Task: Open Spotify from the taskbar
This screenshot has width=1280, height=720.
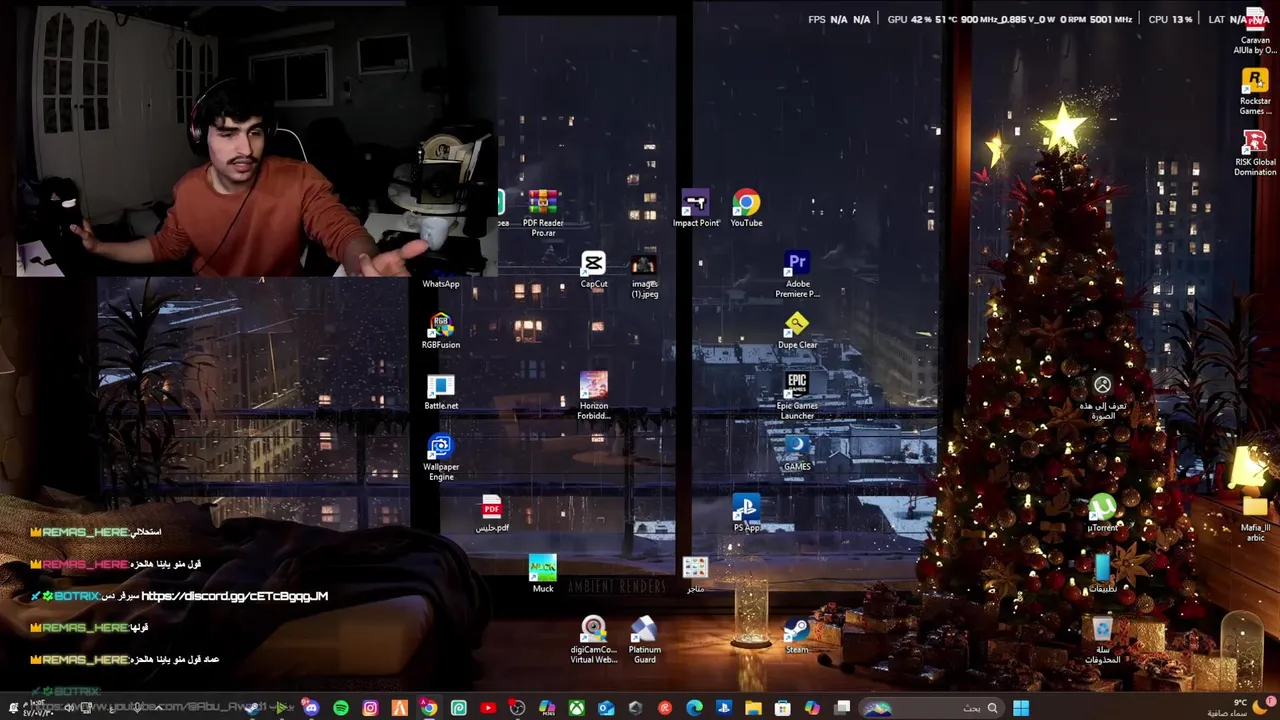Action: coord(341,708)
